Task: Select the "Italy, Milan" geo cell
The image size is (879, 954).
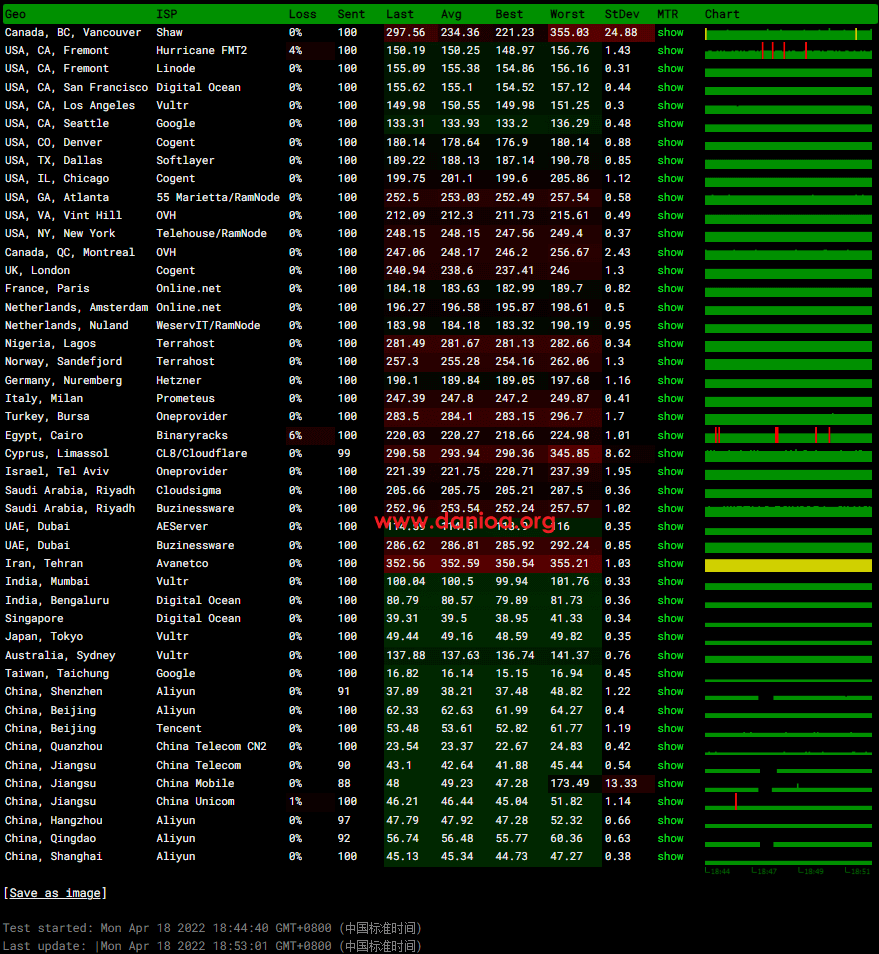Action: 44,399
